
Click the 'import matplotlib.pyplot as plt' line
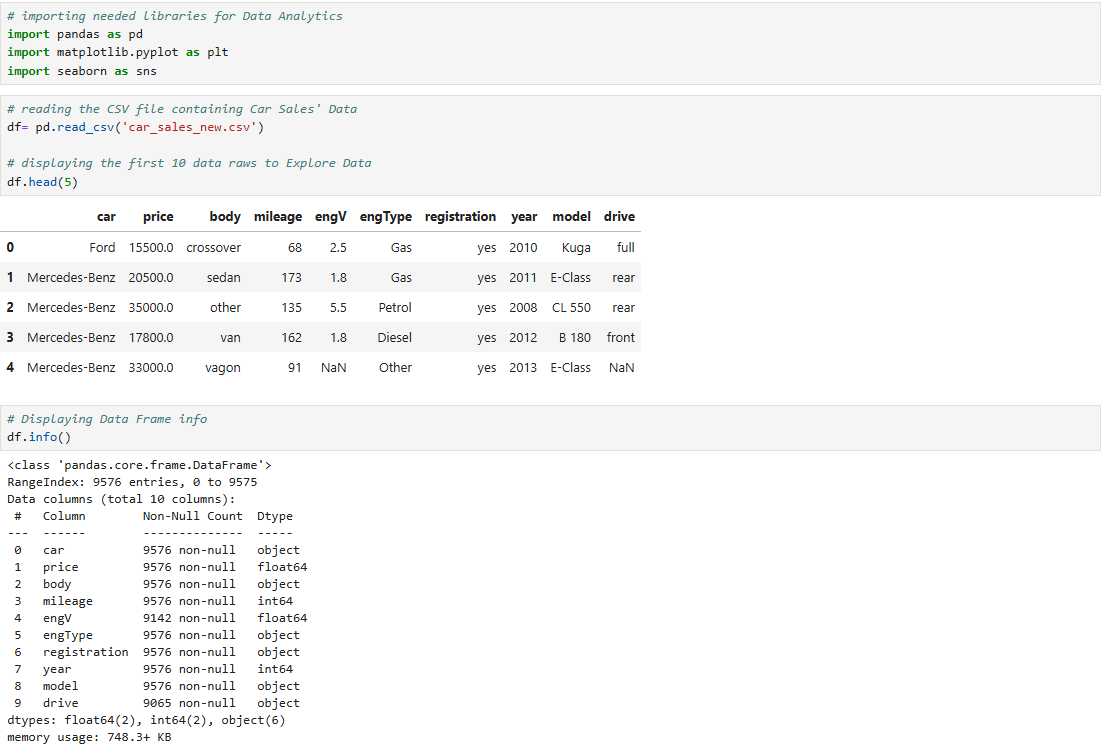point(118,52)
